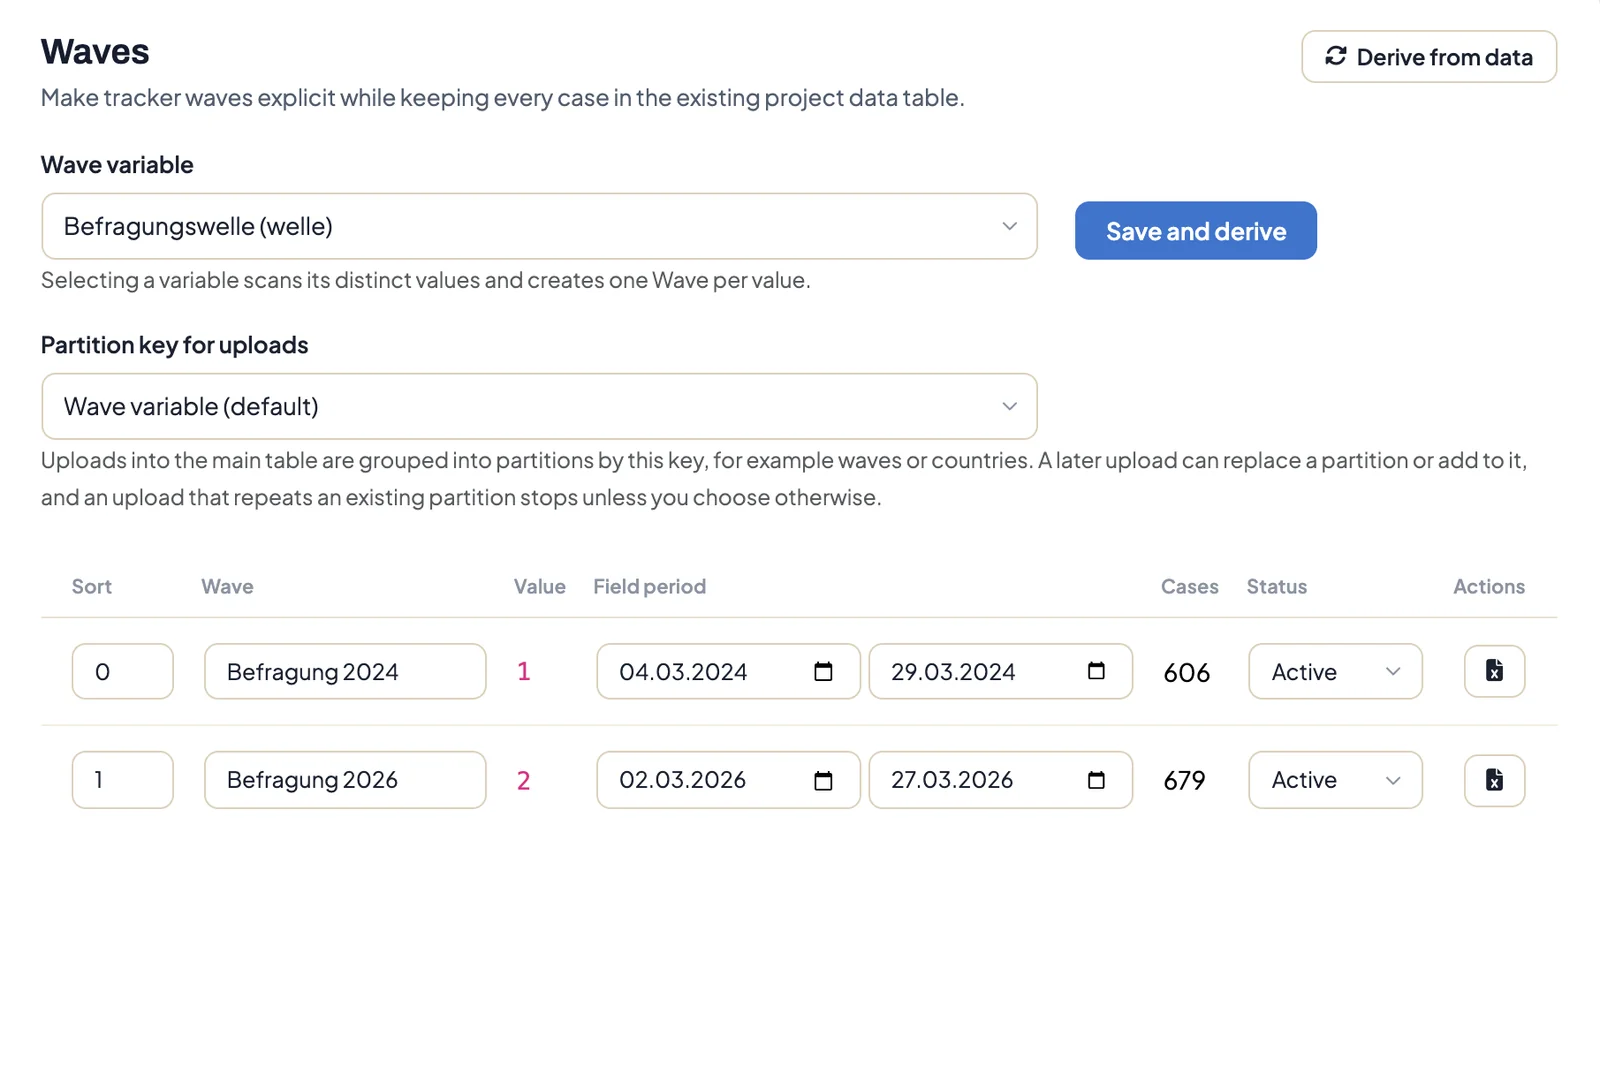Click the file action icon for Befragung 2024
The height and width of the screenshot is (1067, 1600).
pyautogui.click(x=1494, y=671)
